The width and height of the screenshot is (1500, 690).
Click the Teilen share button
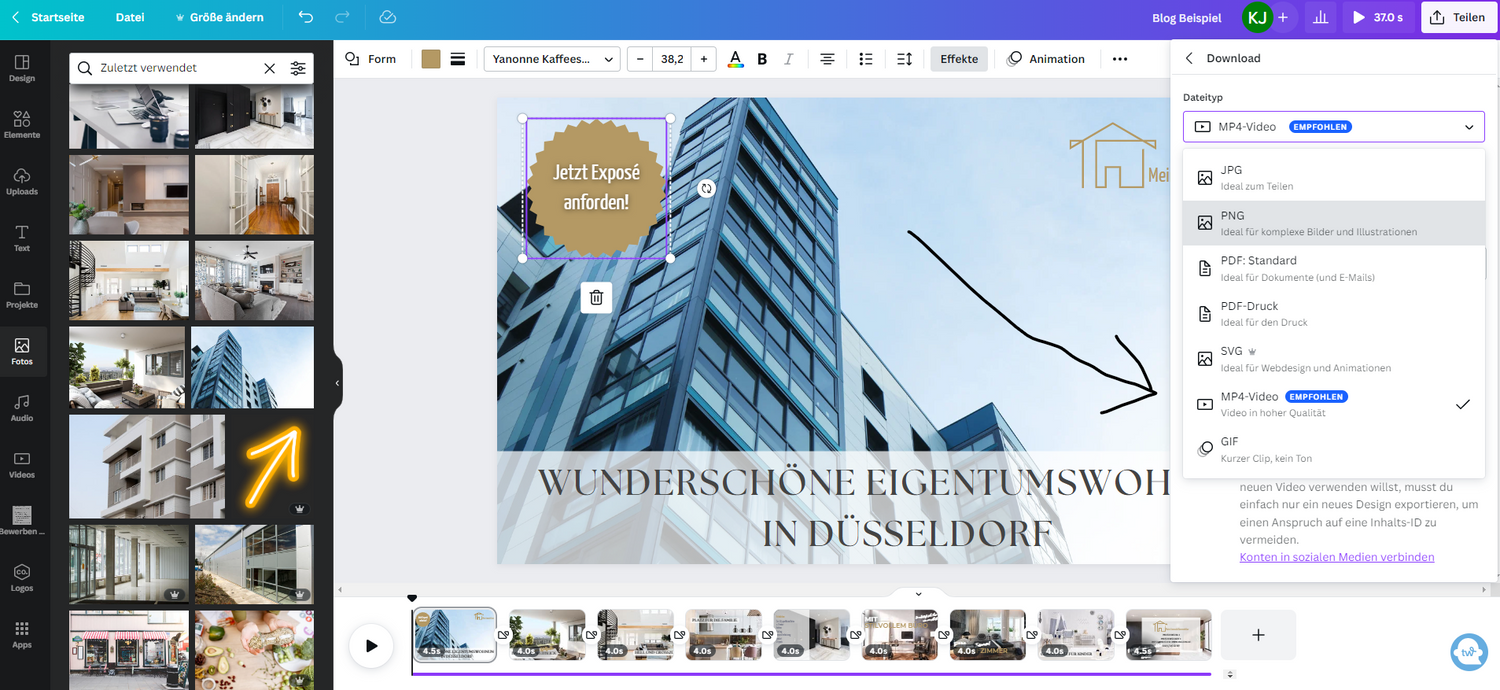tap(1458, 17)
